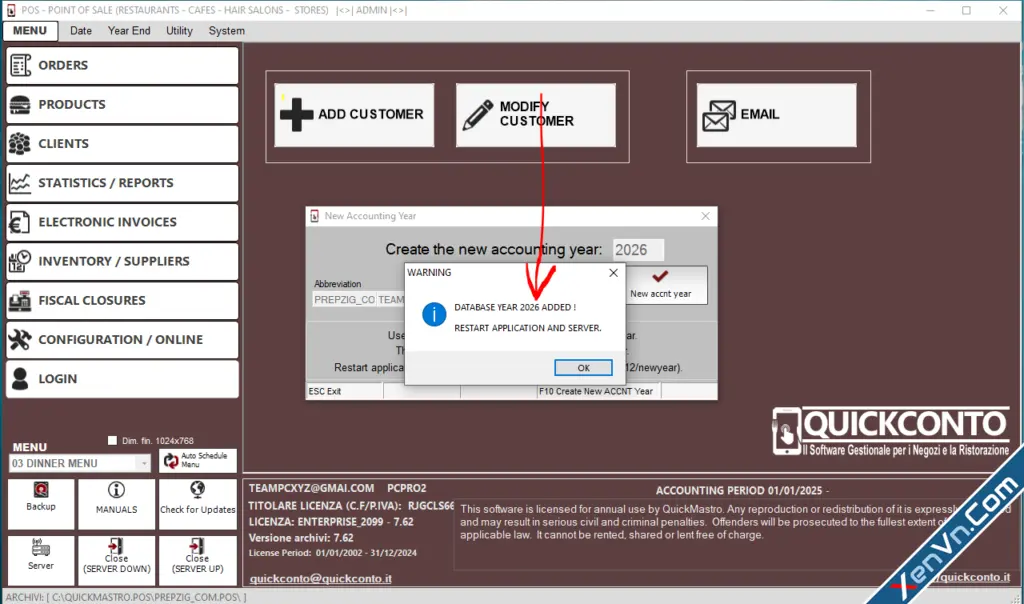Screen dimensions: 1024x604
Task: Click Close (SERVER DOWN) button
Action: tap(116, 560)
